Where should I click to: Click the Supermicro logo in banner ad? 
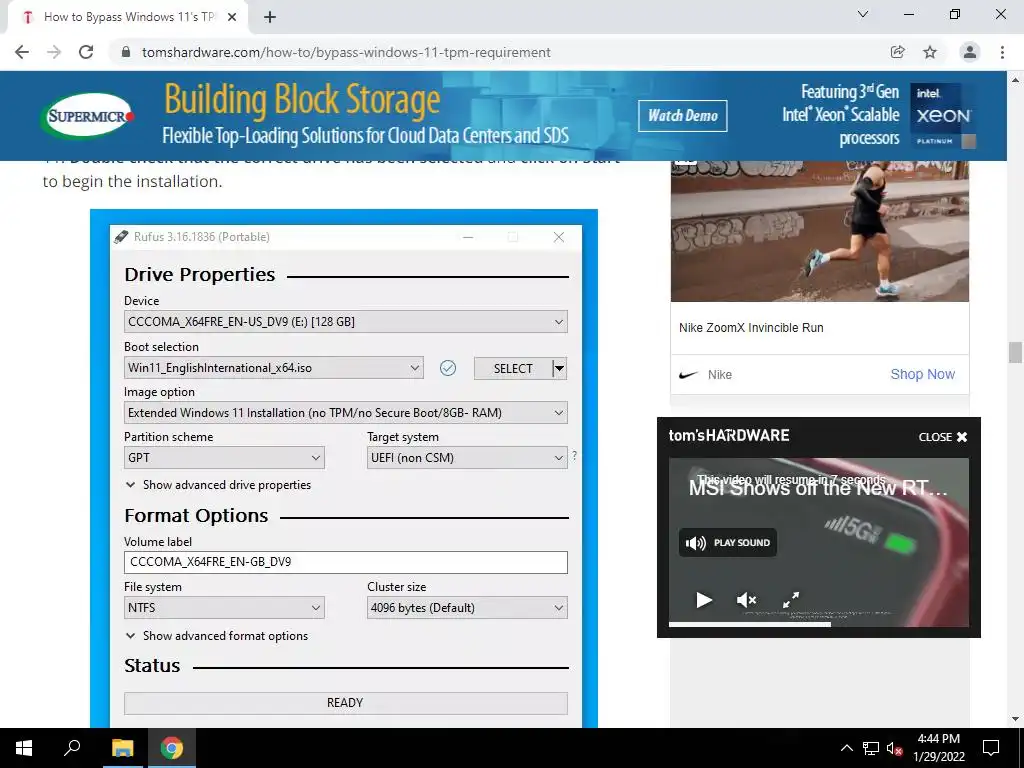pyautogui.click(x=88, y=116)
